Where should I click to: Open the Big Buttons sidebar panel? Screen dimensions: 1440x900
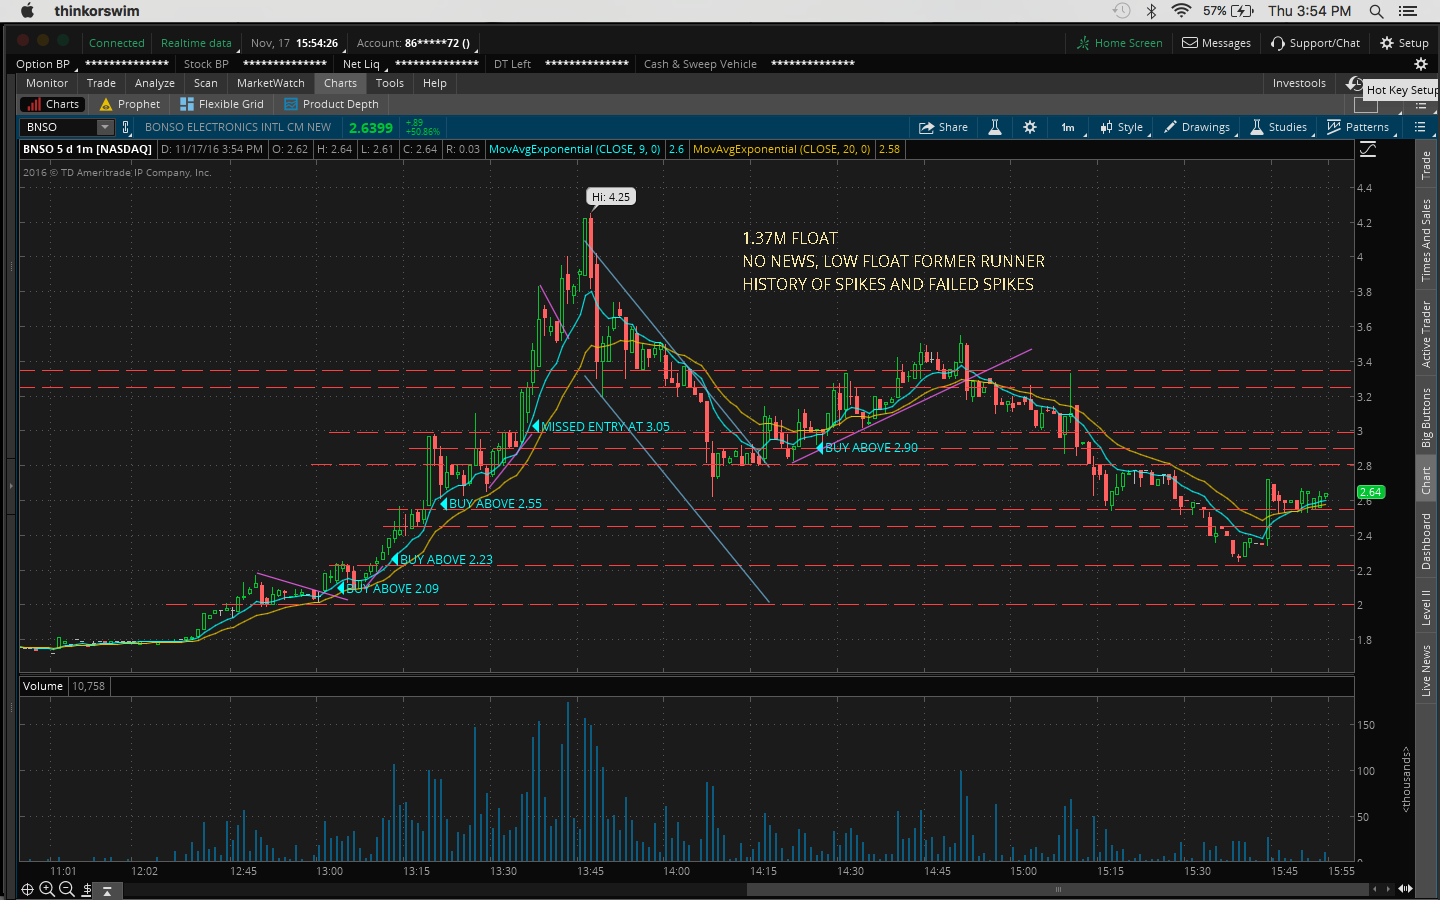(x=1427, y=417)
